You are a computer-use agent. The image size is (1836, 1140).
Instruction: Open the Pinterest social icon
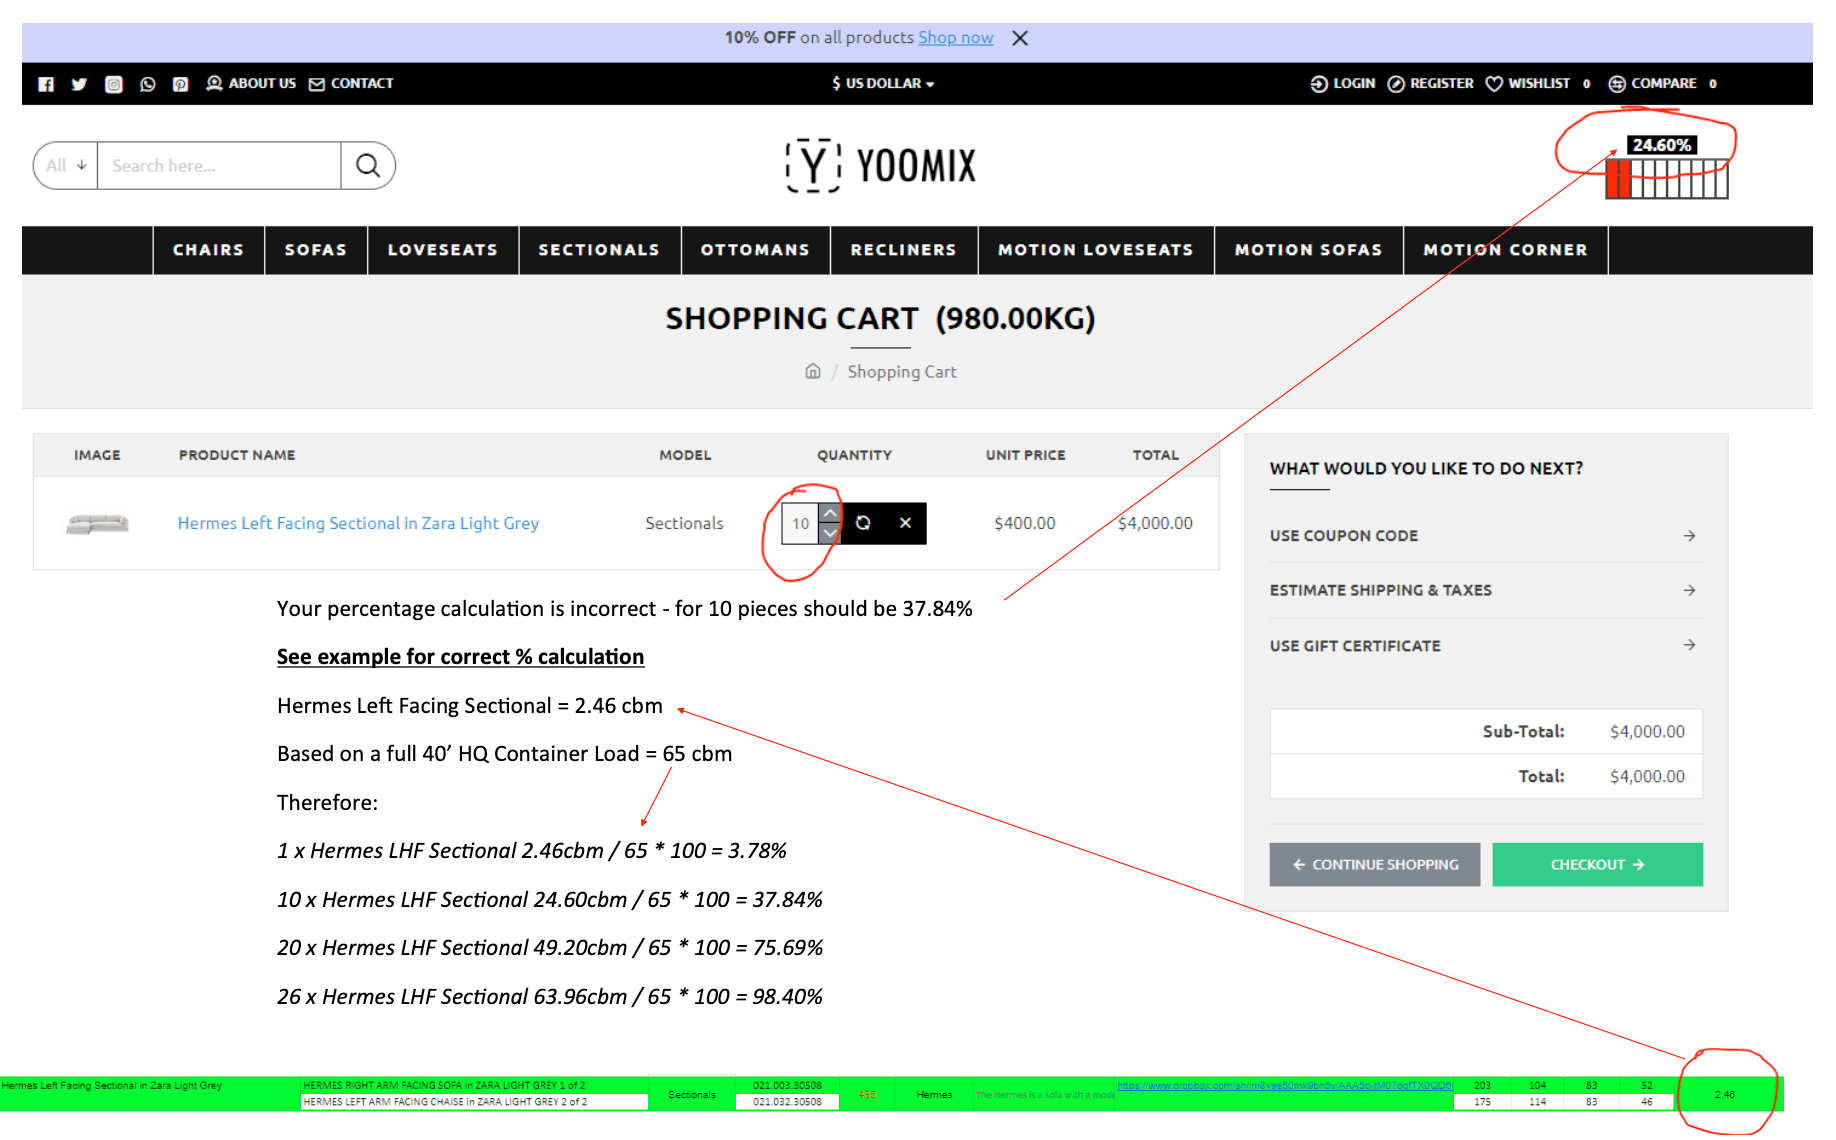[x=180, y=84]
